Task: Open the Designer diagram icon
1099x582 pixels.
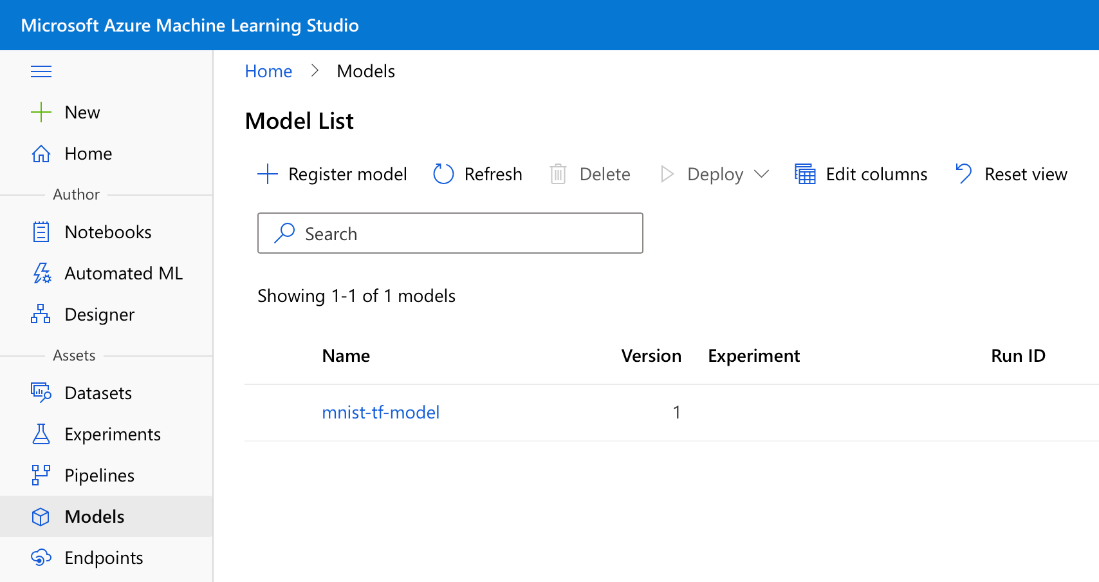Action: click(x=41, y=314)
